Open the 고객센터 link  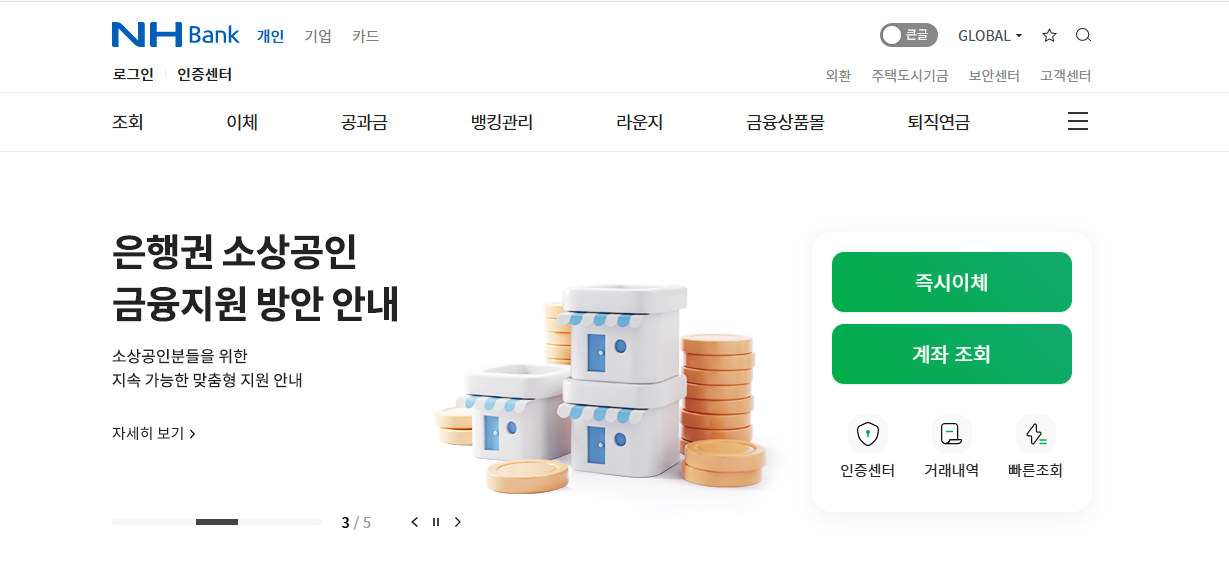click(1066, 76)
